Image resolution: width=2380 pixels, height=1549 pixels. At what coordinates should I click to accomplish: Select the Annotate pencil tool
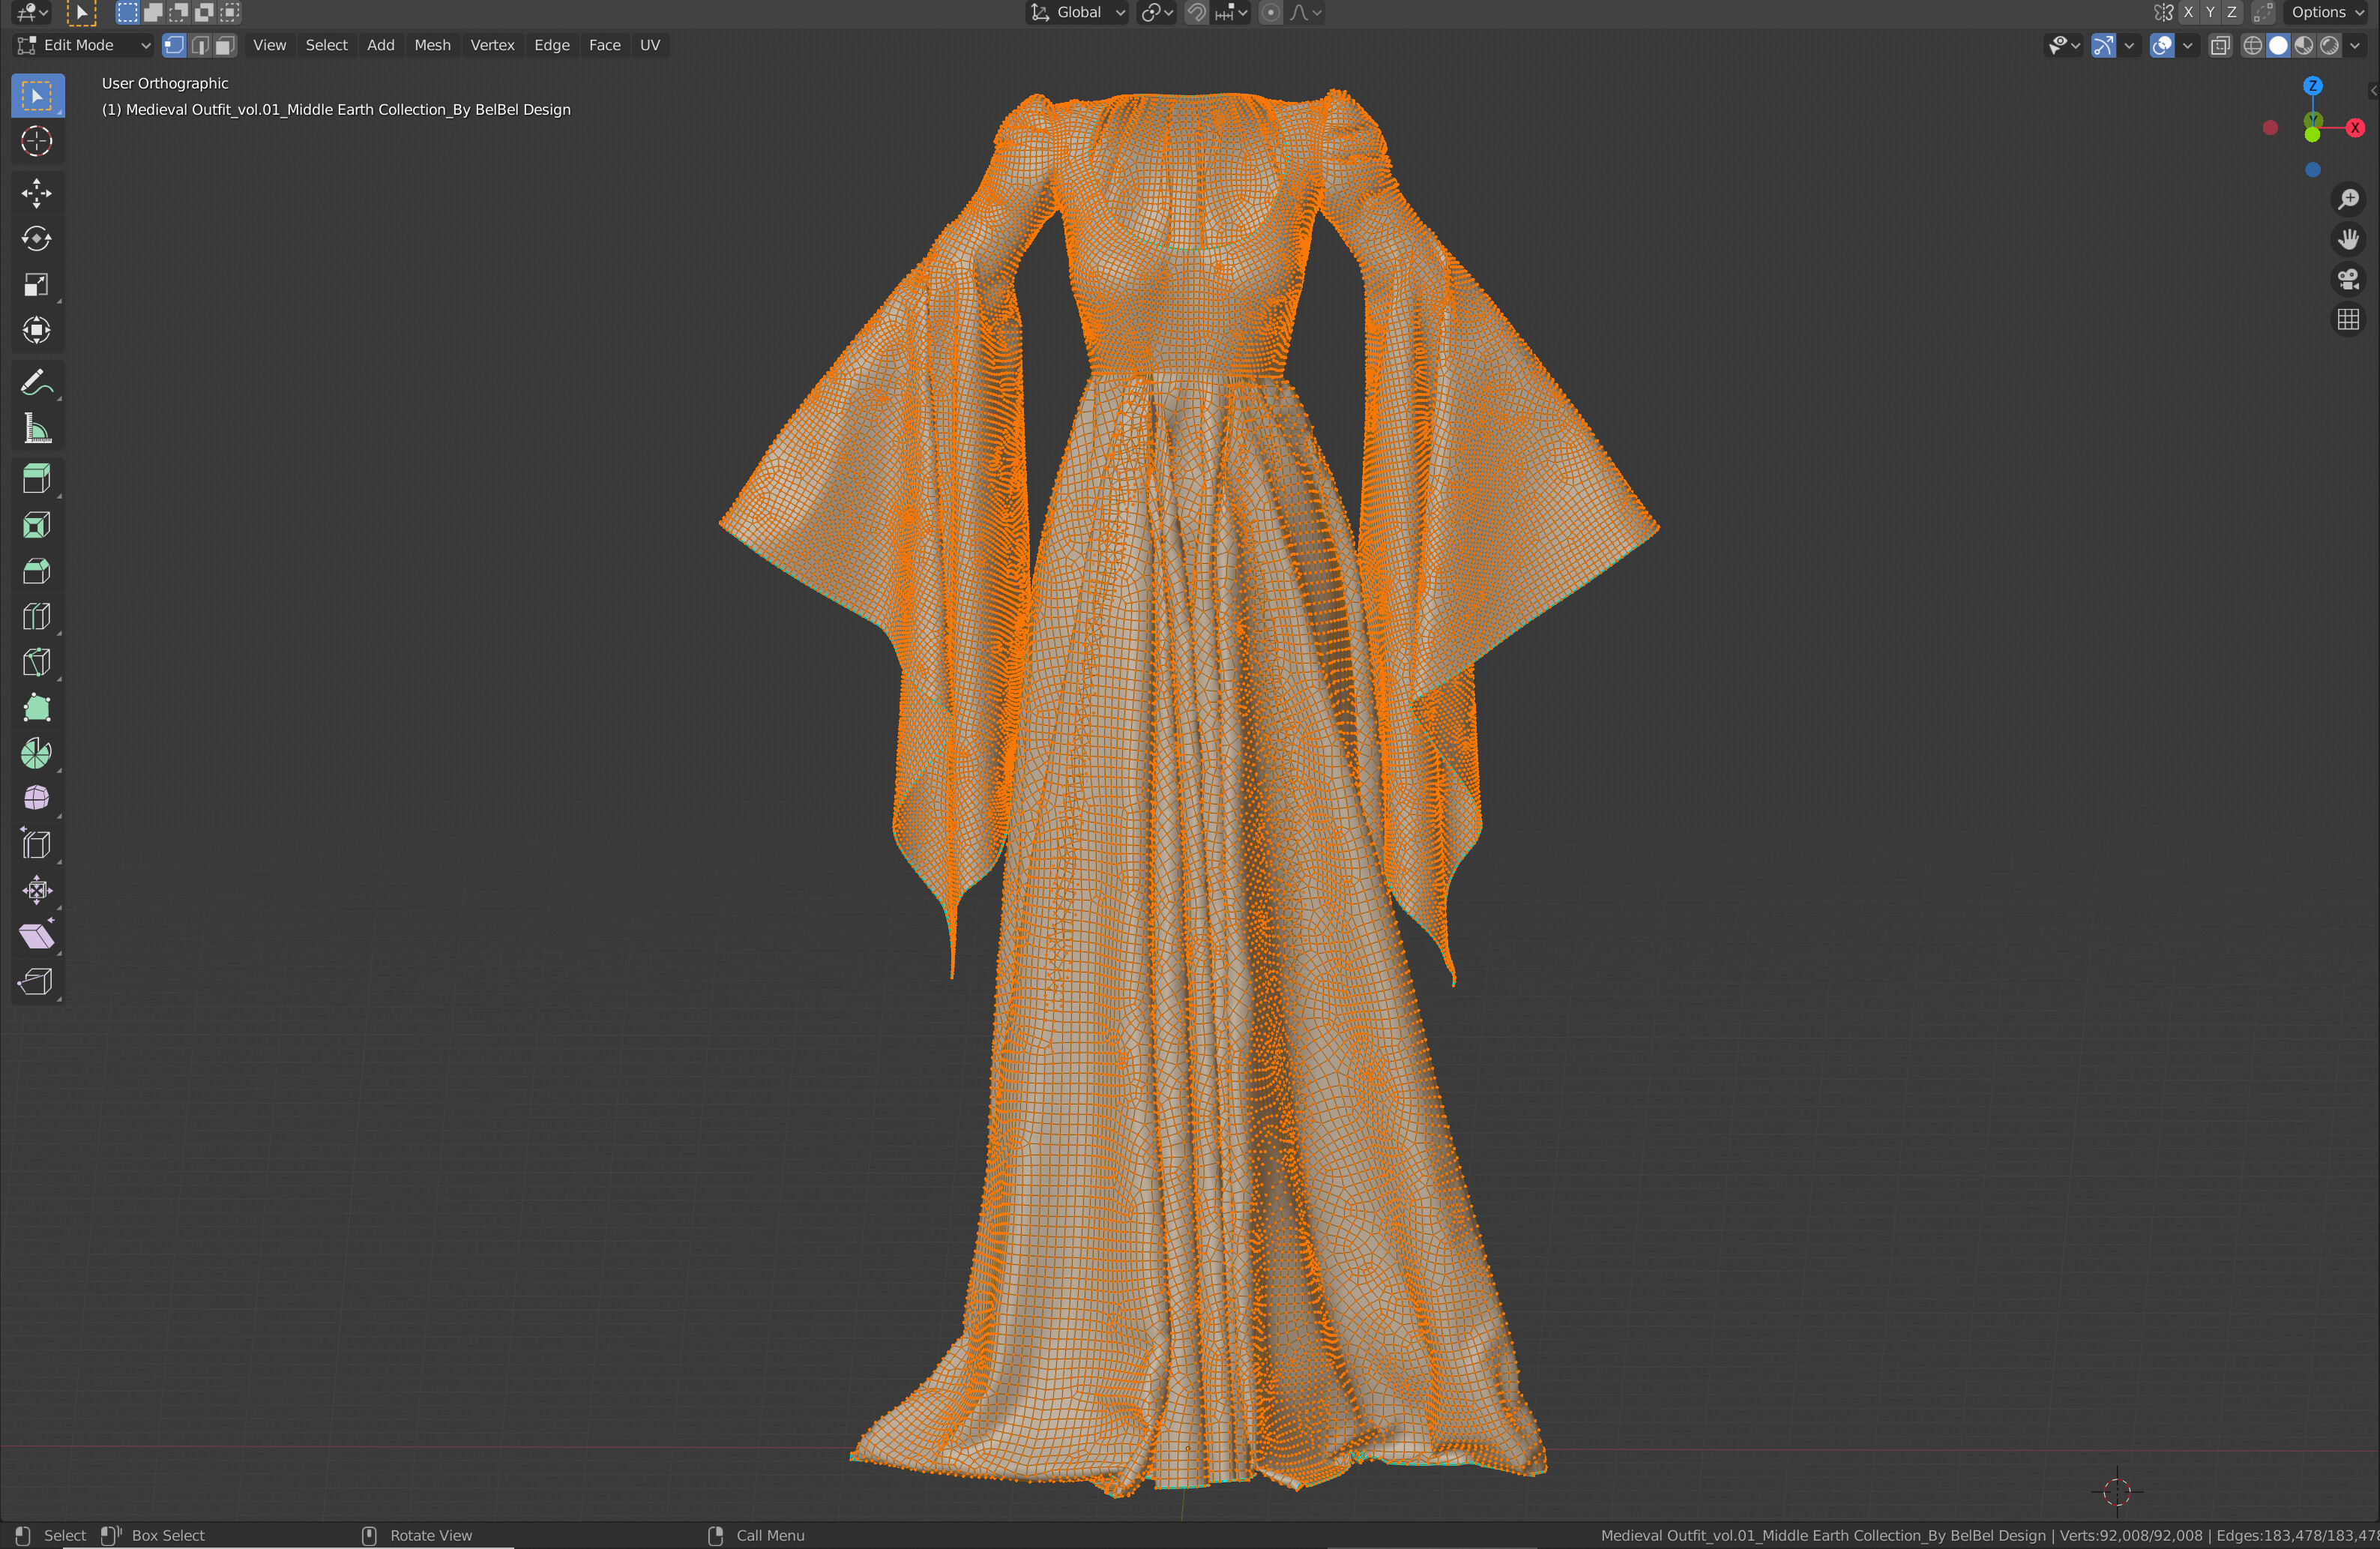36,382
